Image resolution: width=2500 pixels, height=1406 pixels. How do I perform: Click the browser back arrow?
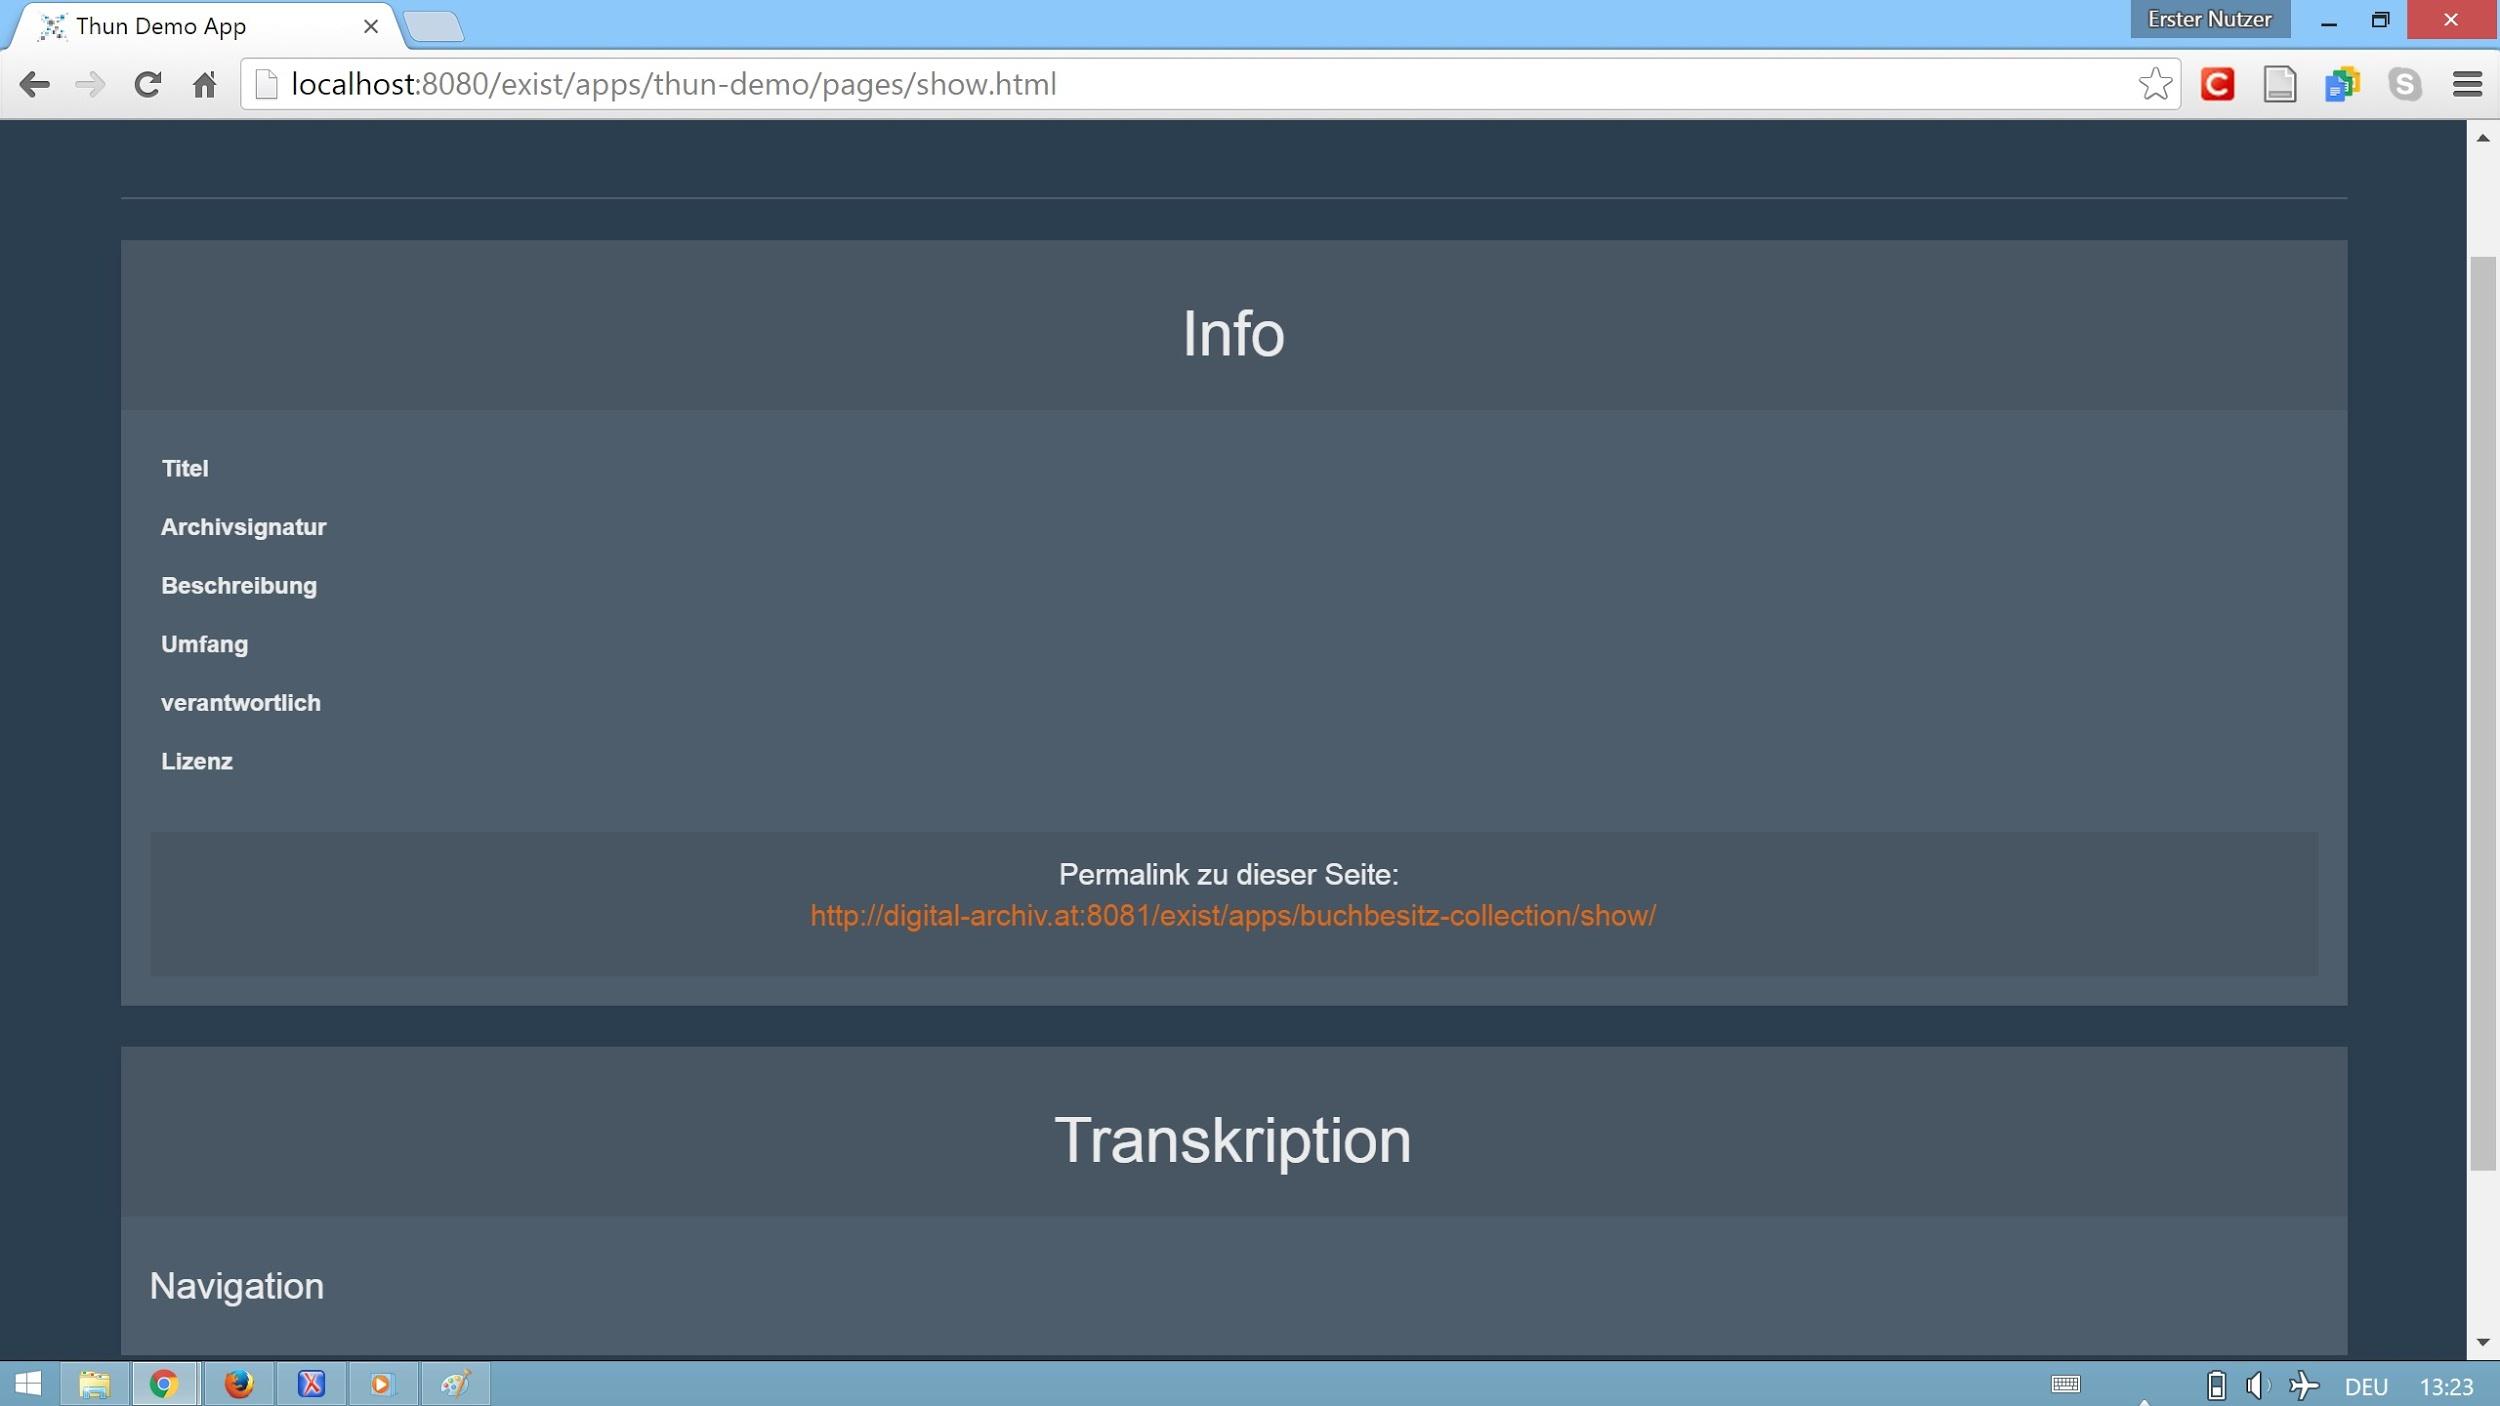[x=34, y=85]
